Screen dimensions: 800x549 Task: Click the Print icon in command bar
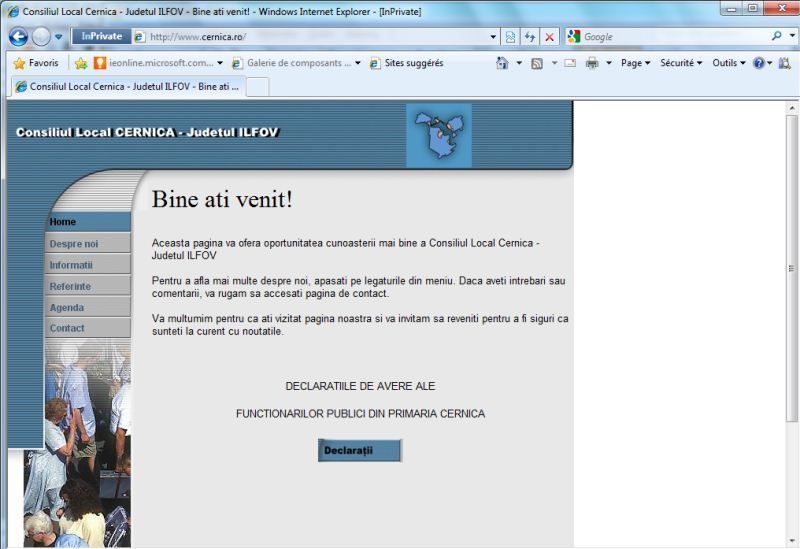point(592,63)
